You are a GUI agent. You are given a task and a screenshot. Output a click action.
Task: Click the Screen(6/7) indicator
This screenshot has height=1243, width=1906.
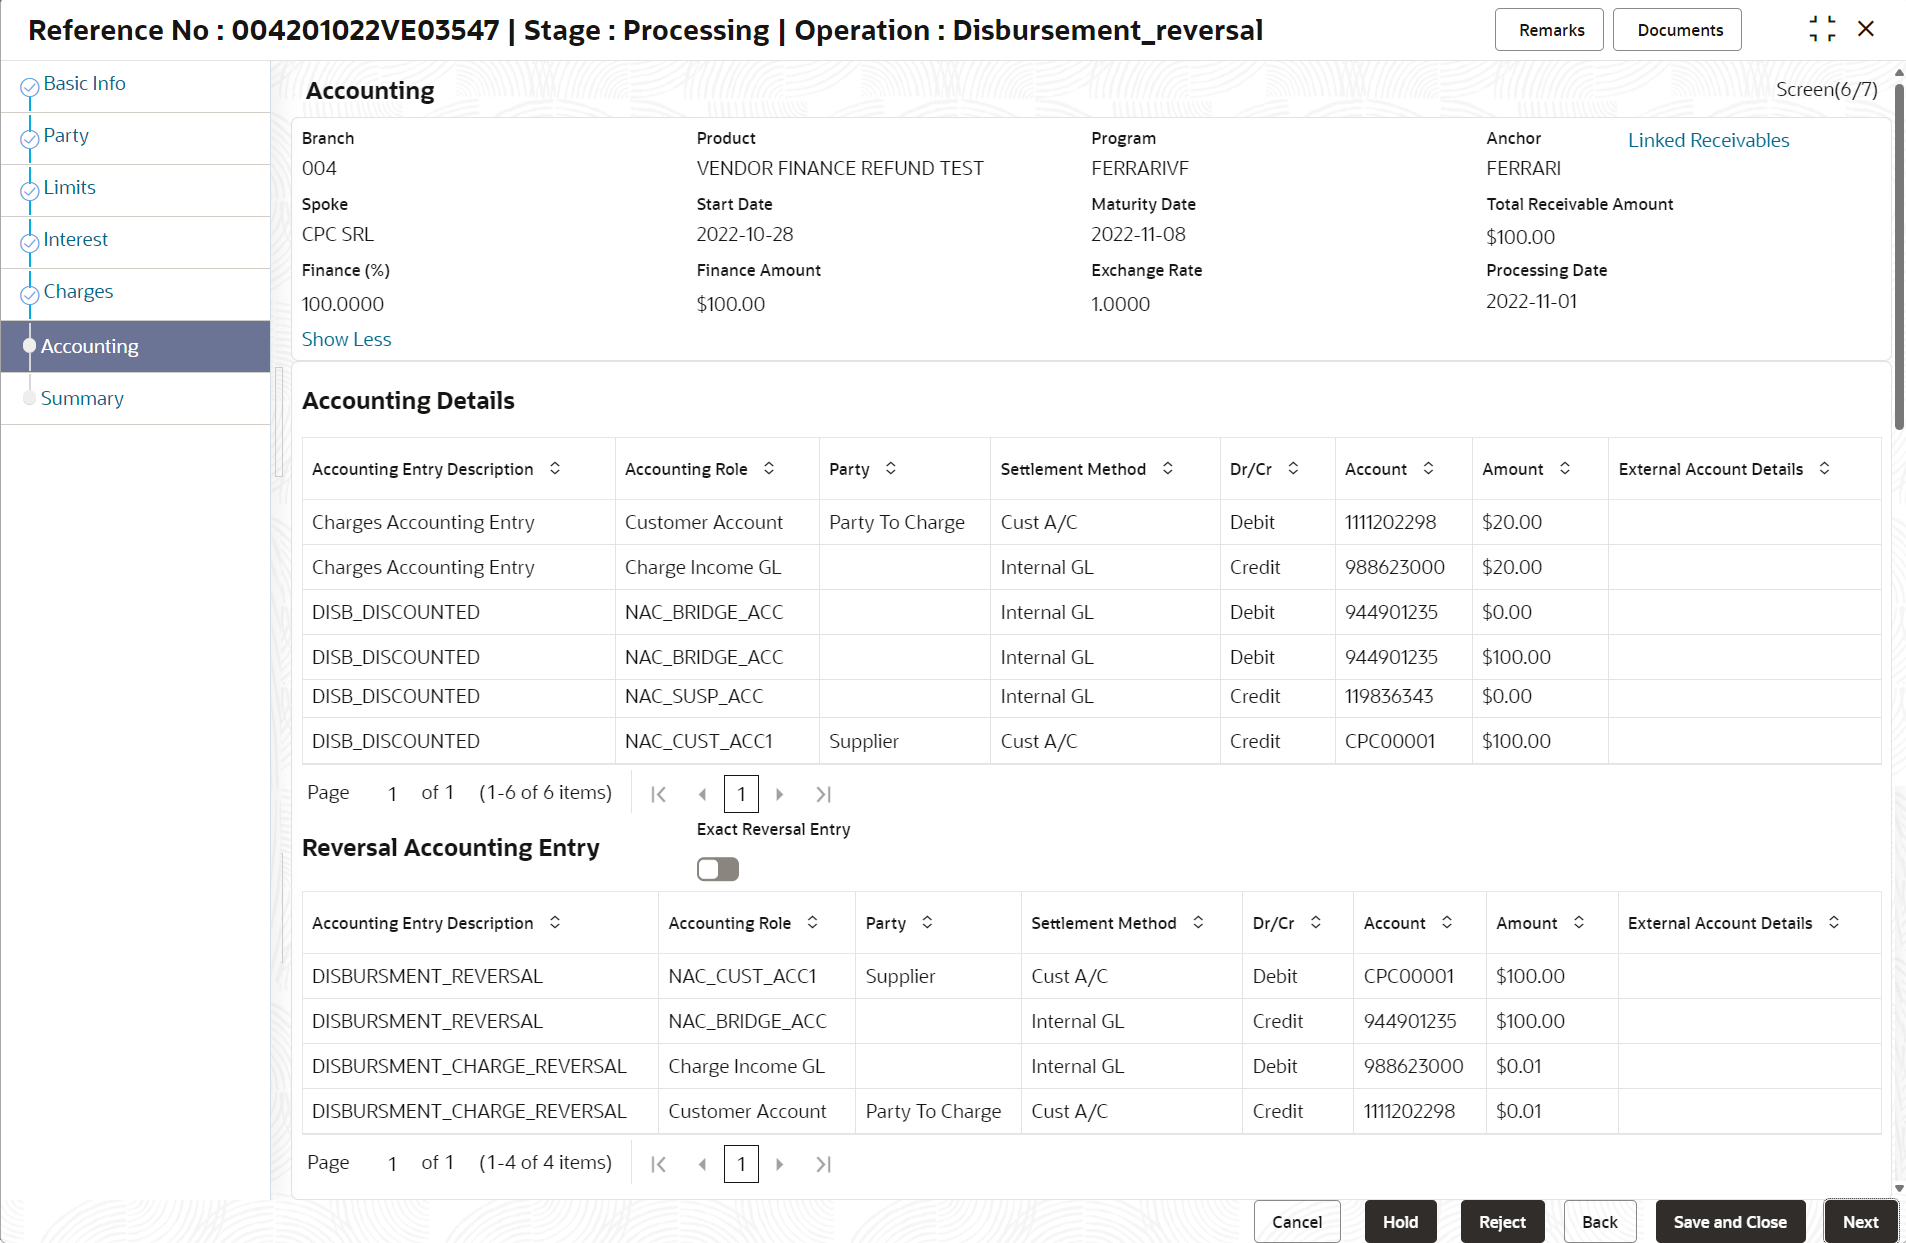coord(1826,89)
